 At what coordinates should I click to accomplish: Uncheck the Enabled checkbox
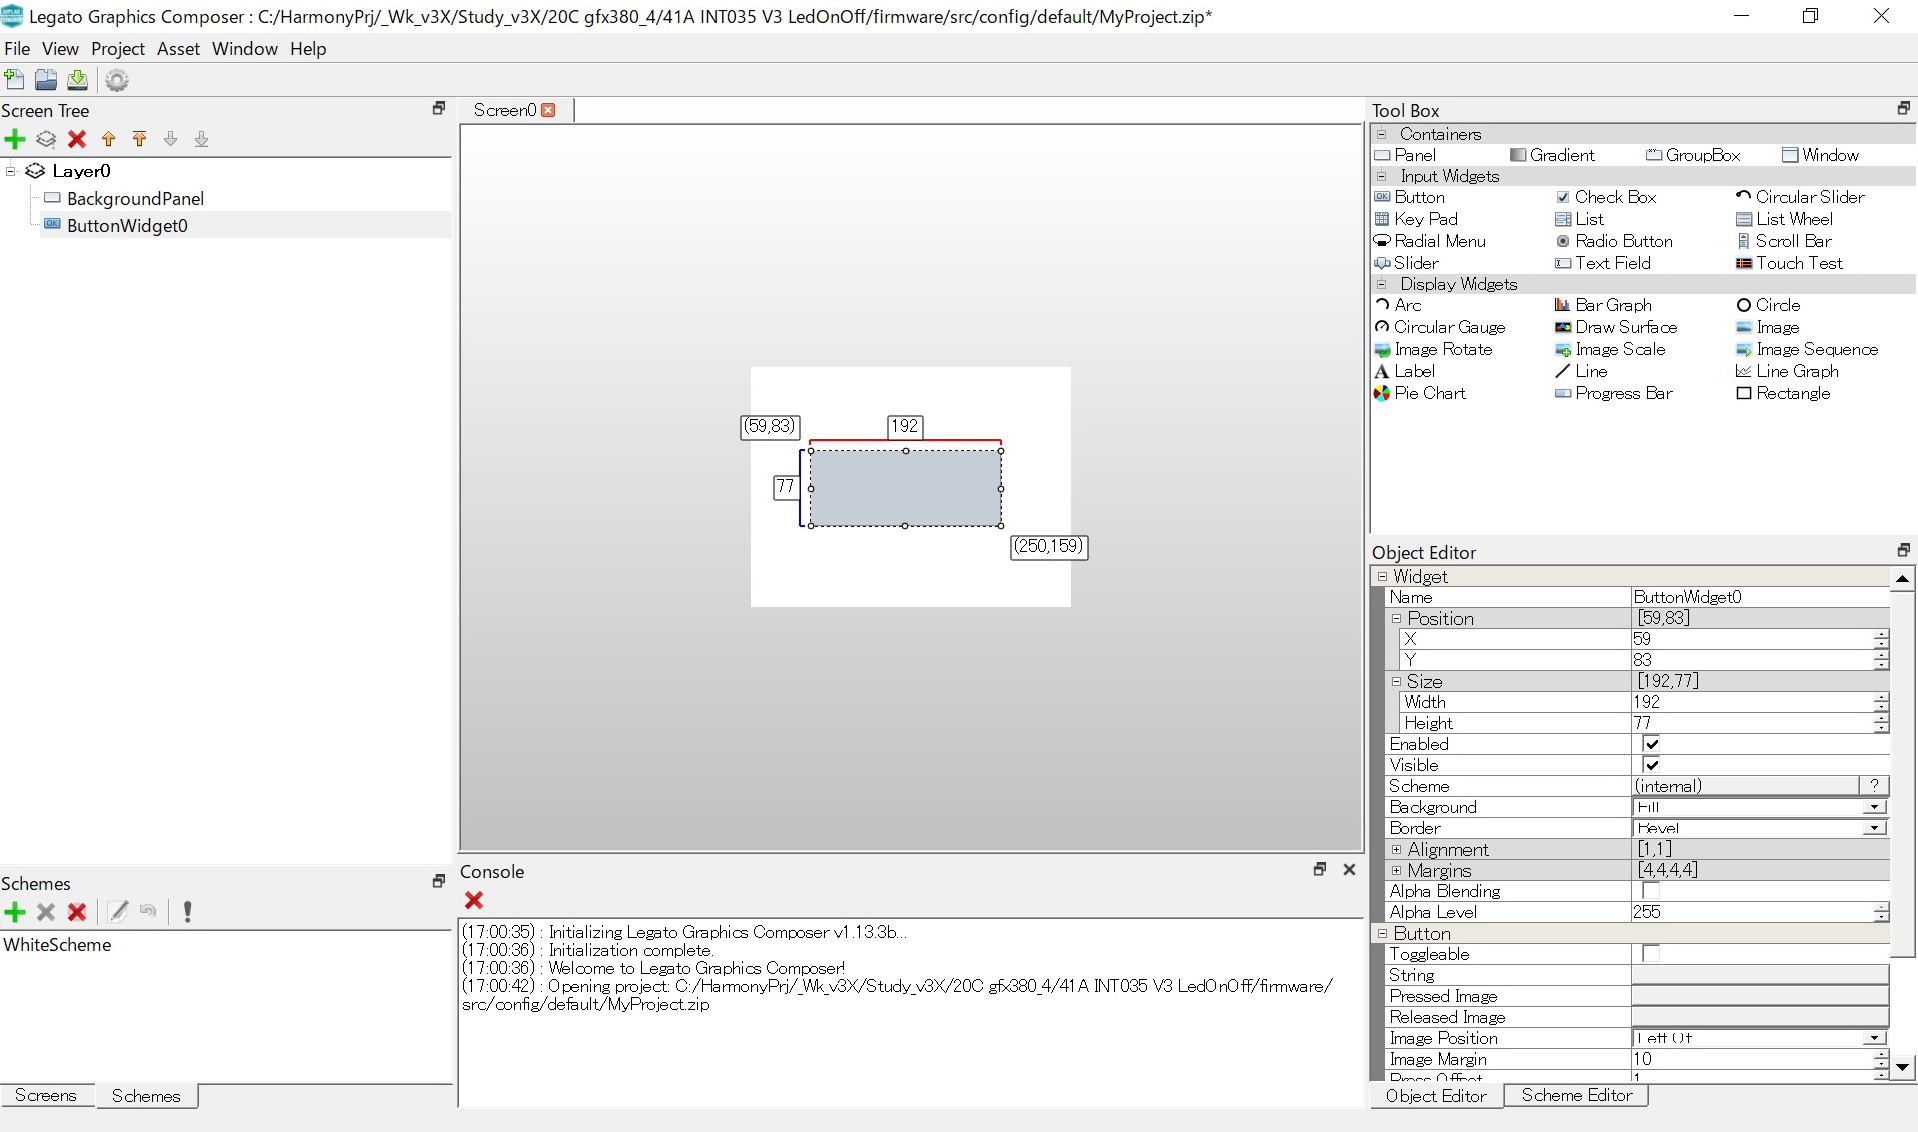[1651, 744]
